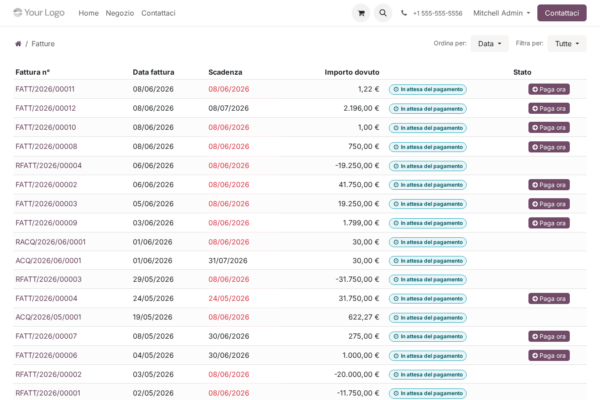The height and width of the screenshot is (400, 600).
Task: Click the amount 622,27 €
Action: tap(364, 317)
